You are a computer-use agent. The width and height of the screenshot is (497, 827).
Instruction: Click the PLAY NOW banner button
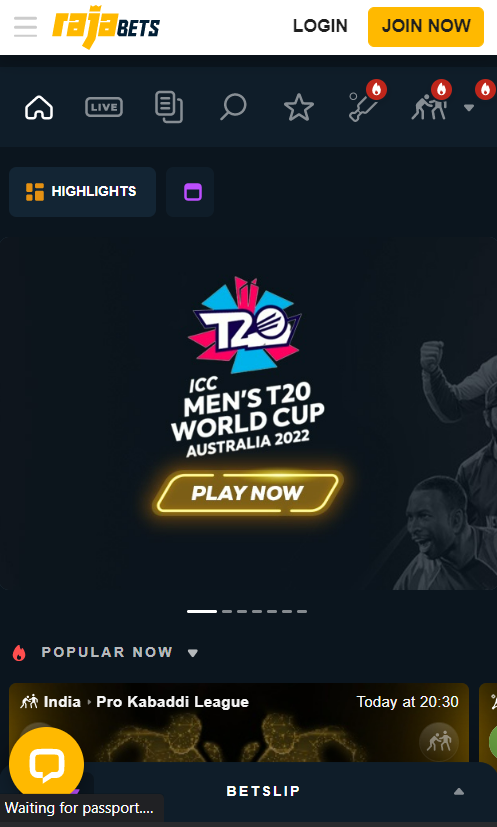247,493
